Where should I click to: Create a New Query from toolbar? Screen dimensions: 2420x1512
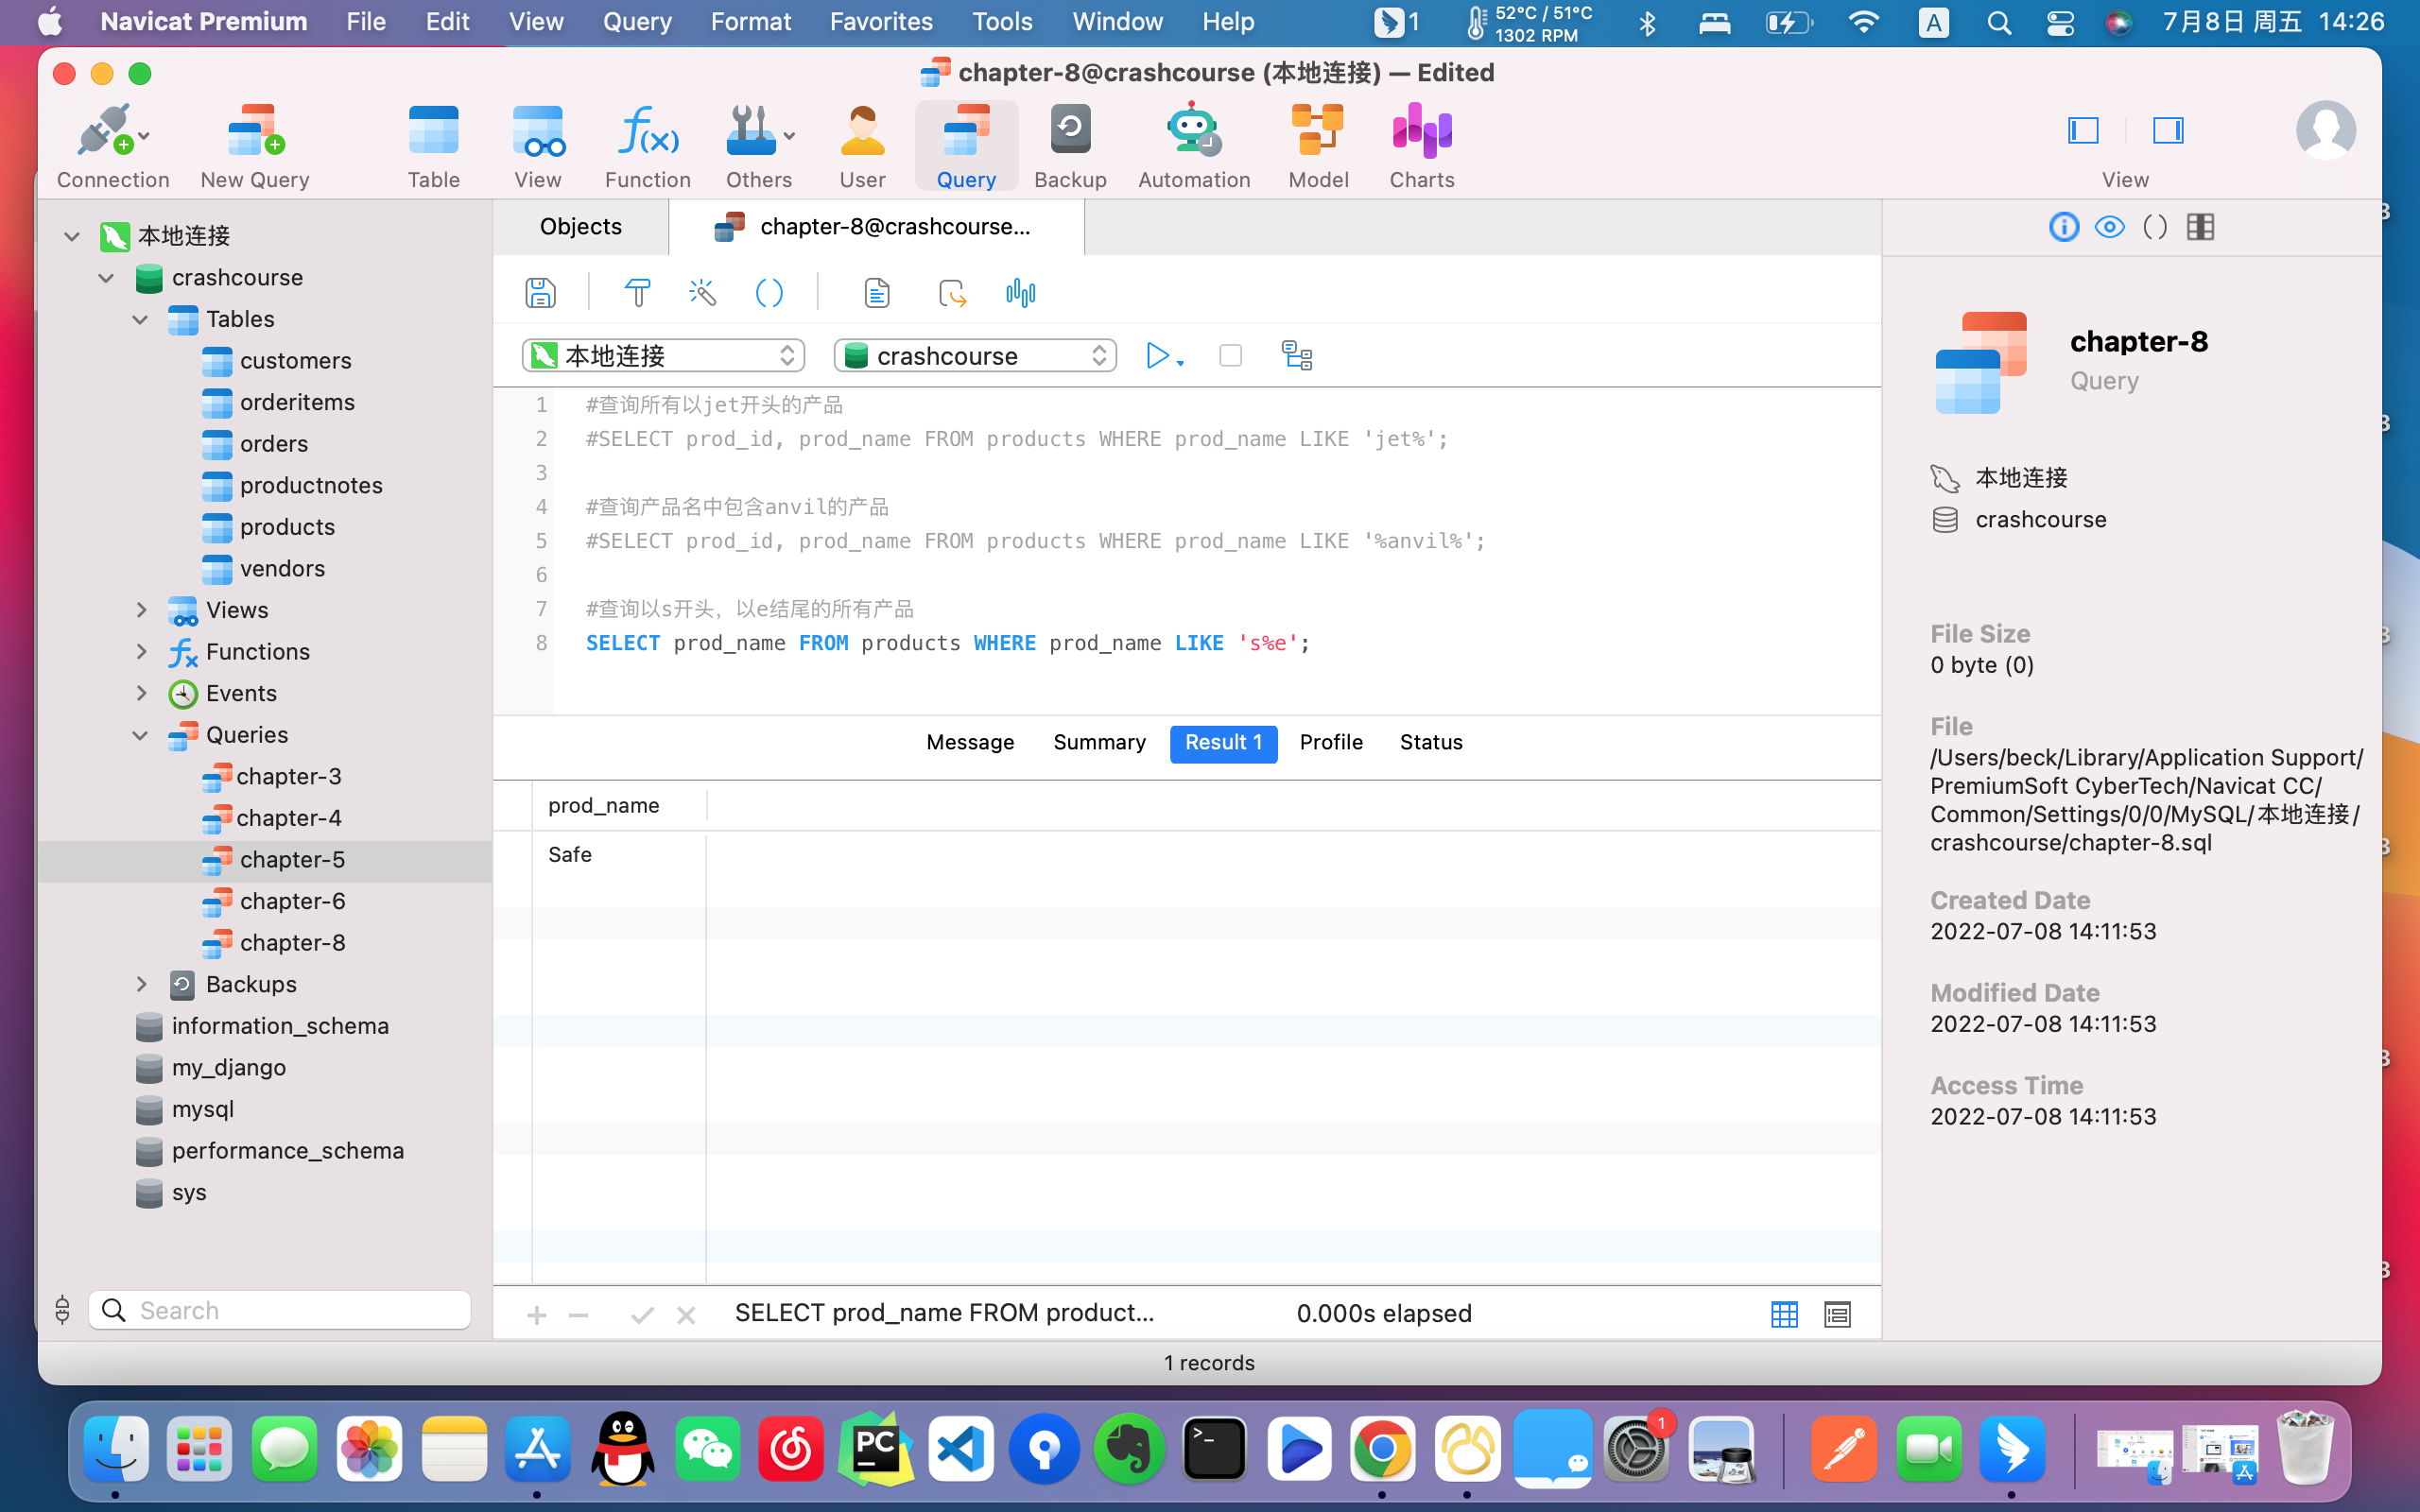[254, 146]
